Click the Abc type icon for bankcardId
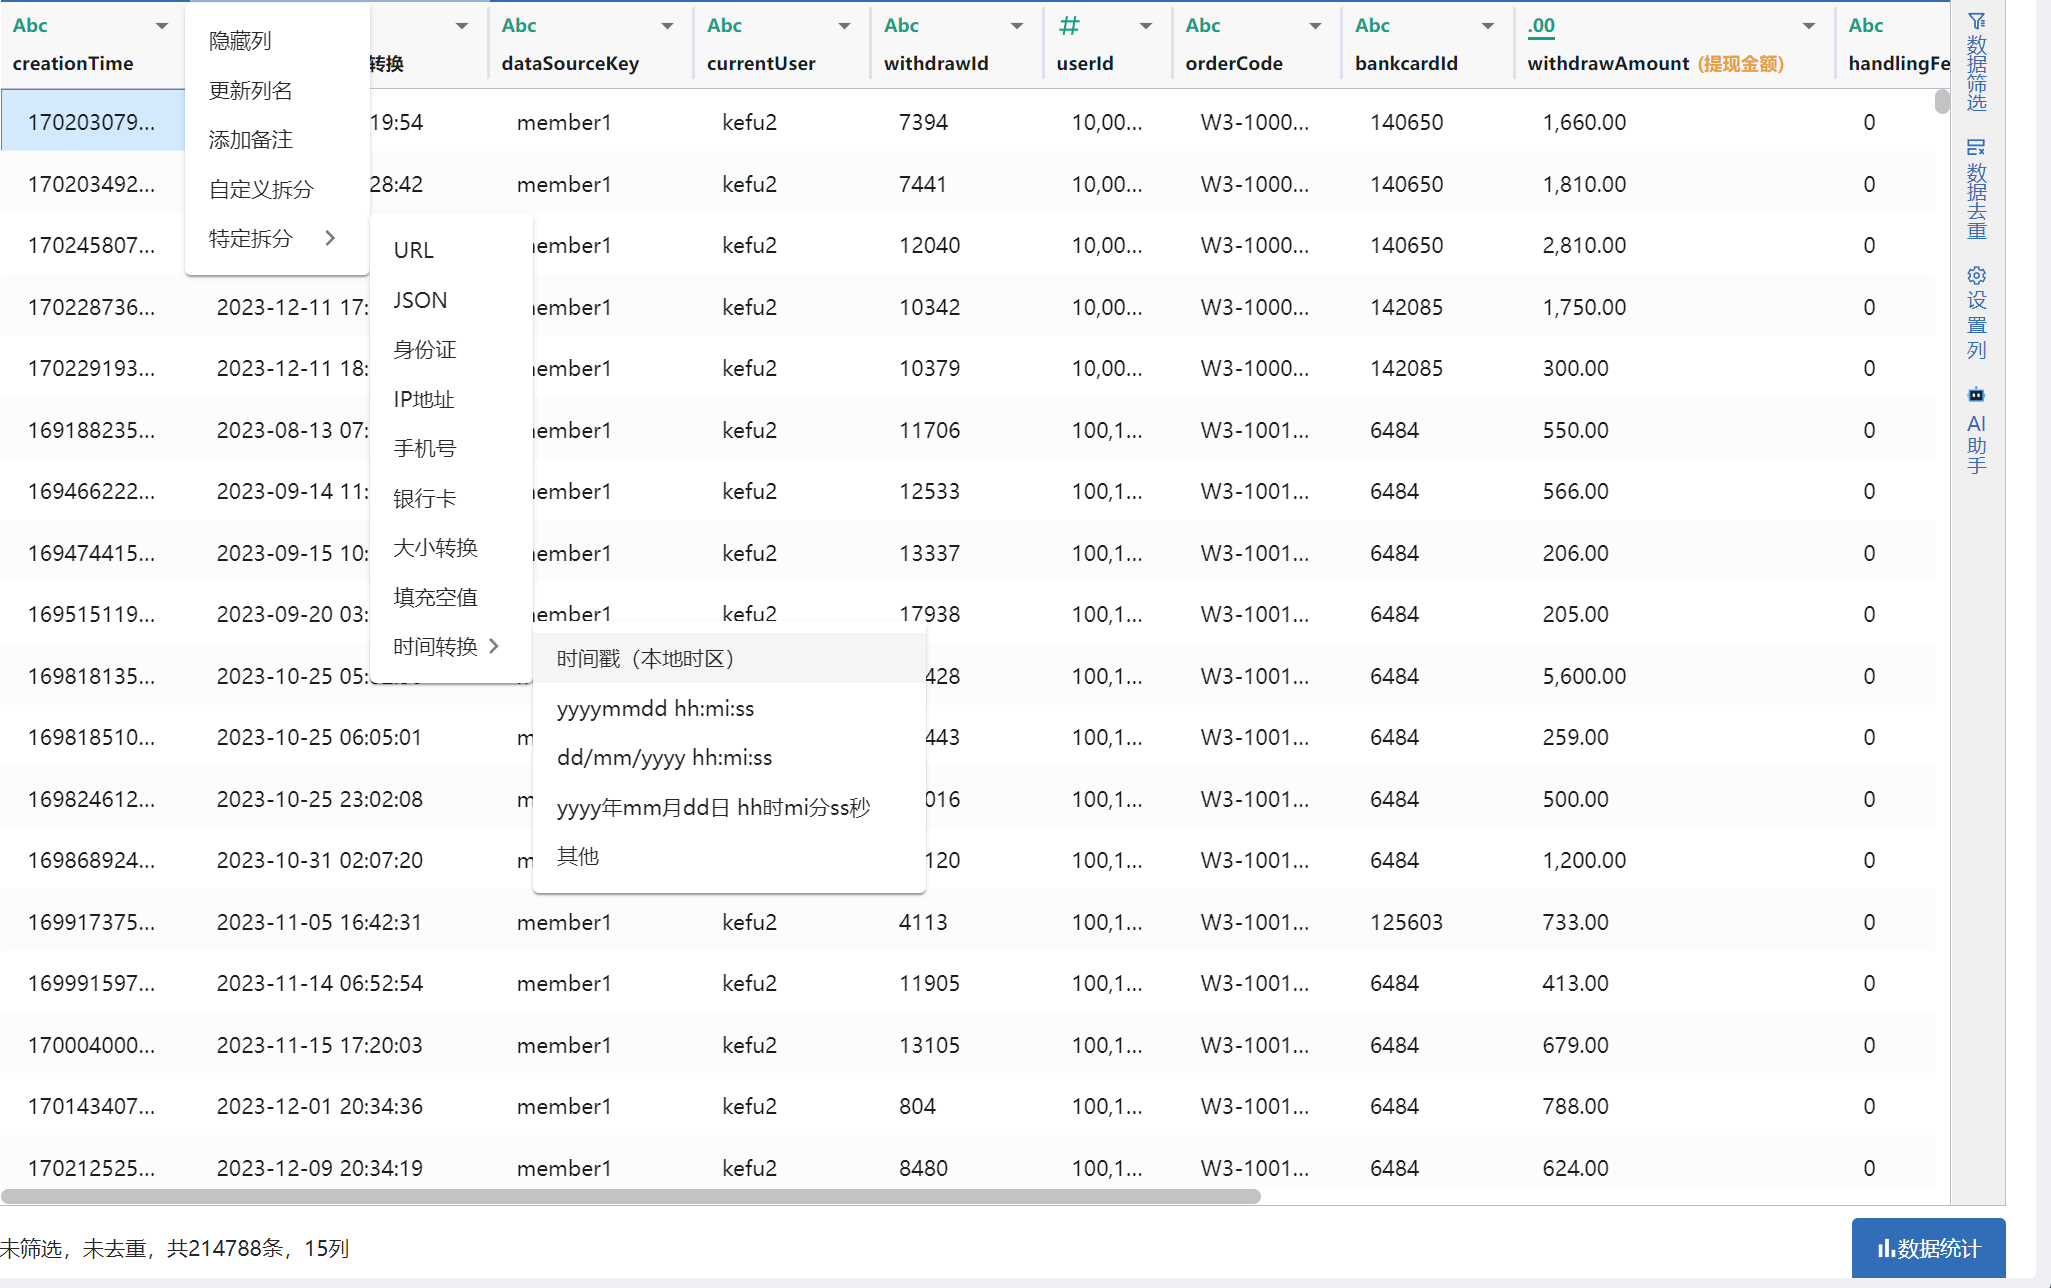This screenshot has height=1288, width=2051. click(x=1372, y=26)
